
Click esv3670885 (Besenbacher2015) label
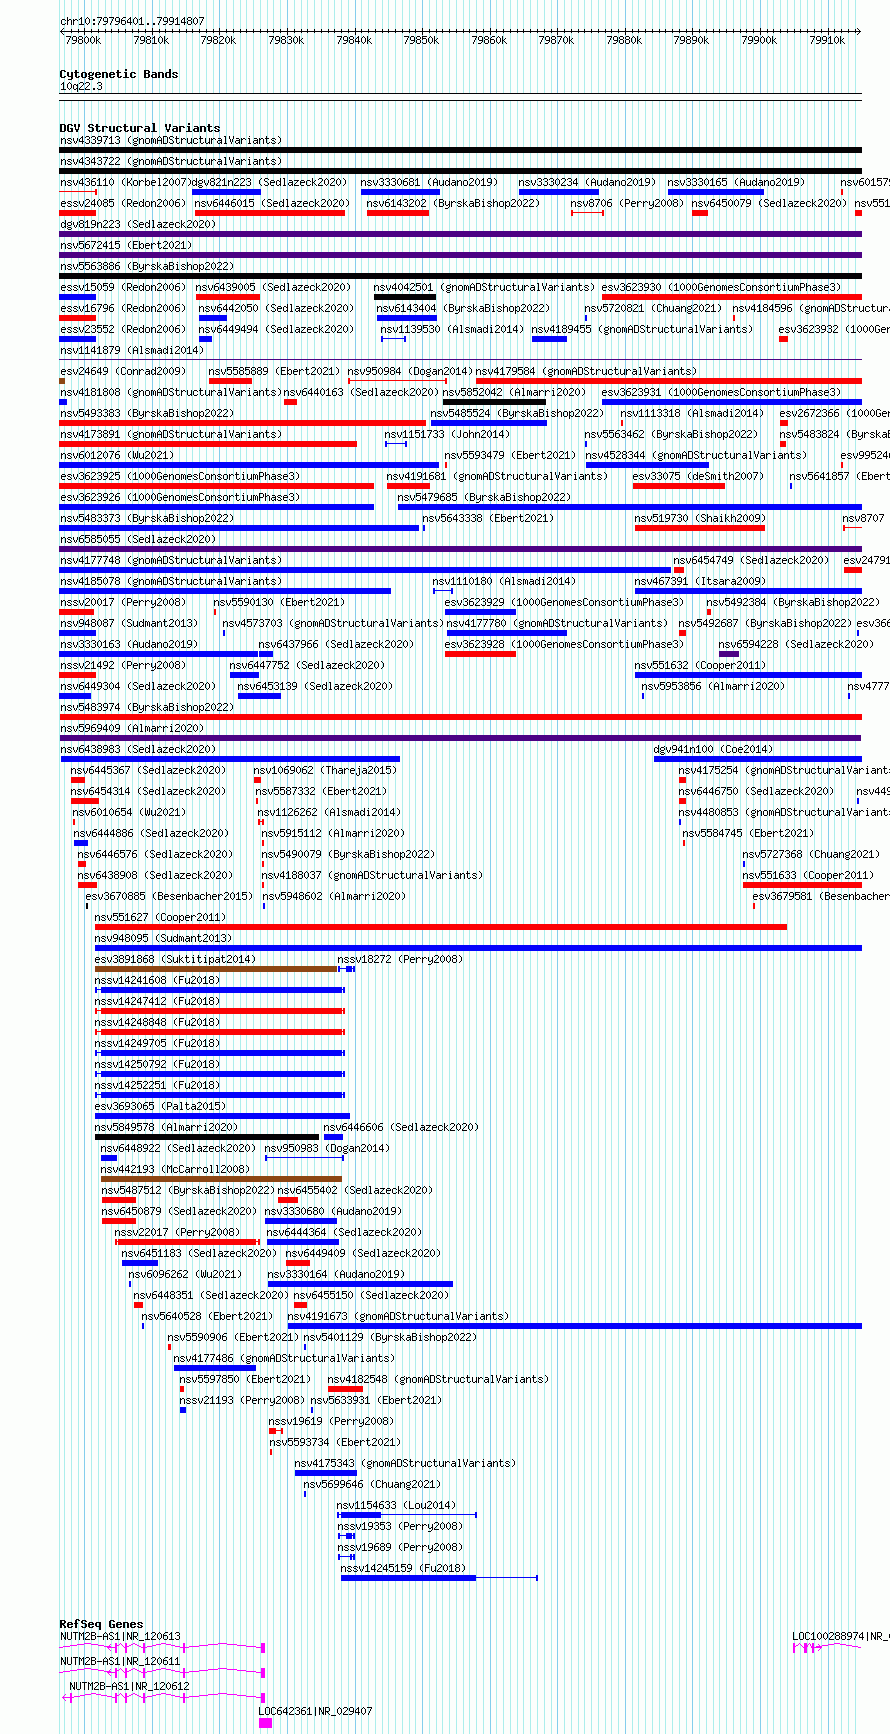point(169,896)
